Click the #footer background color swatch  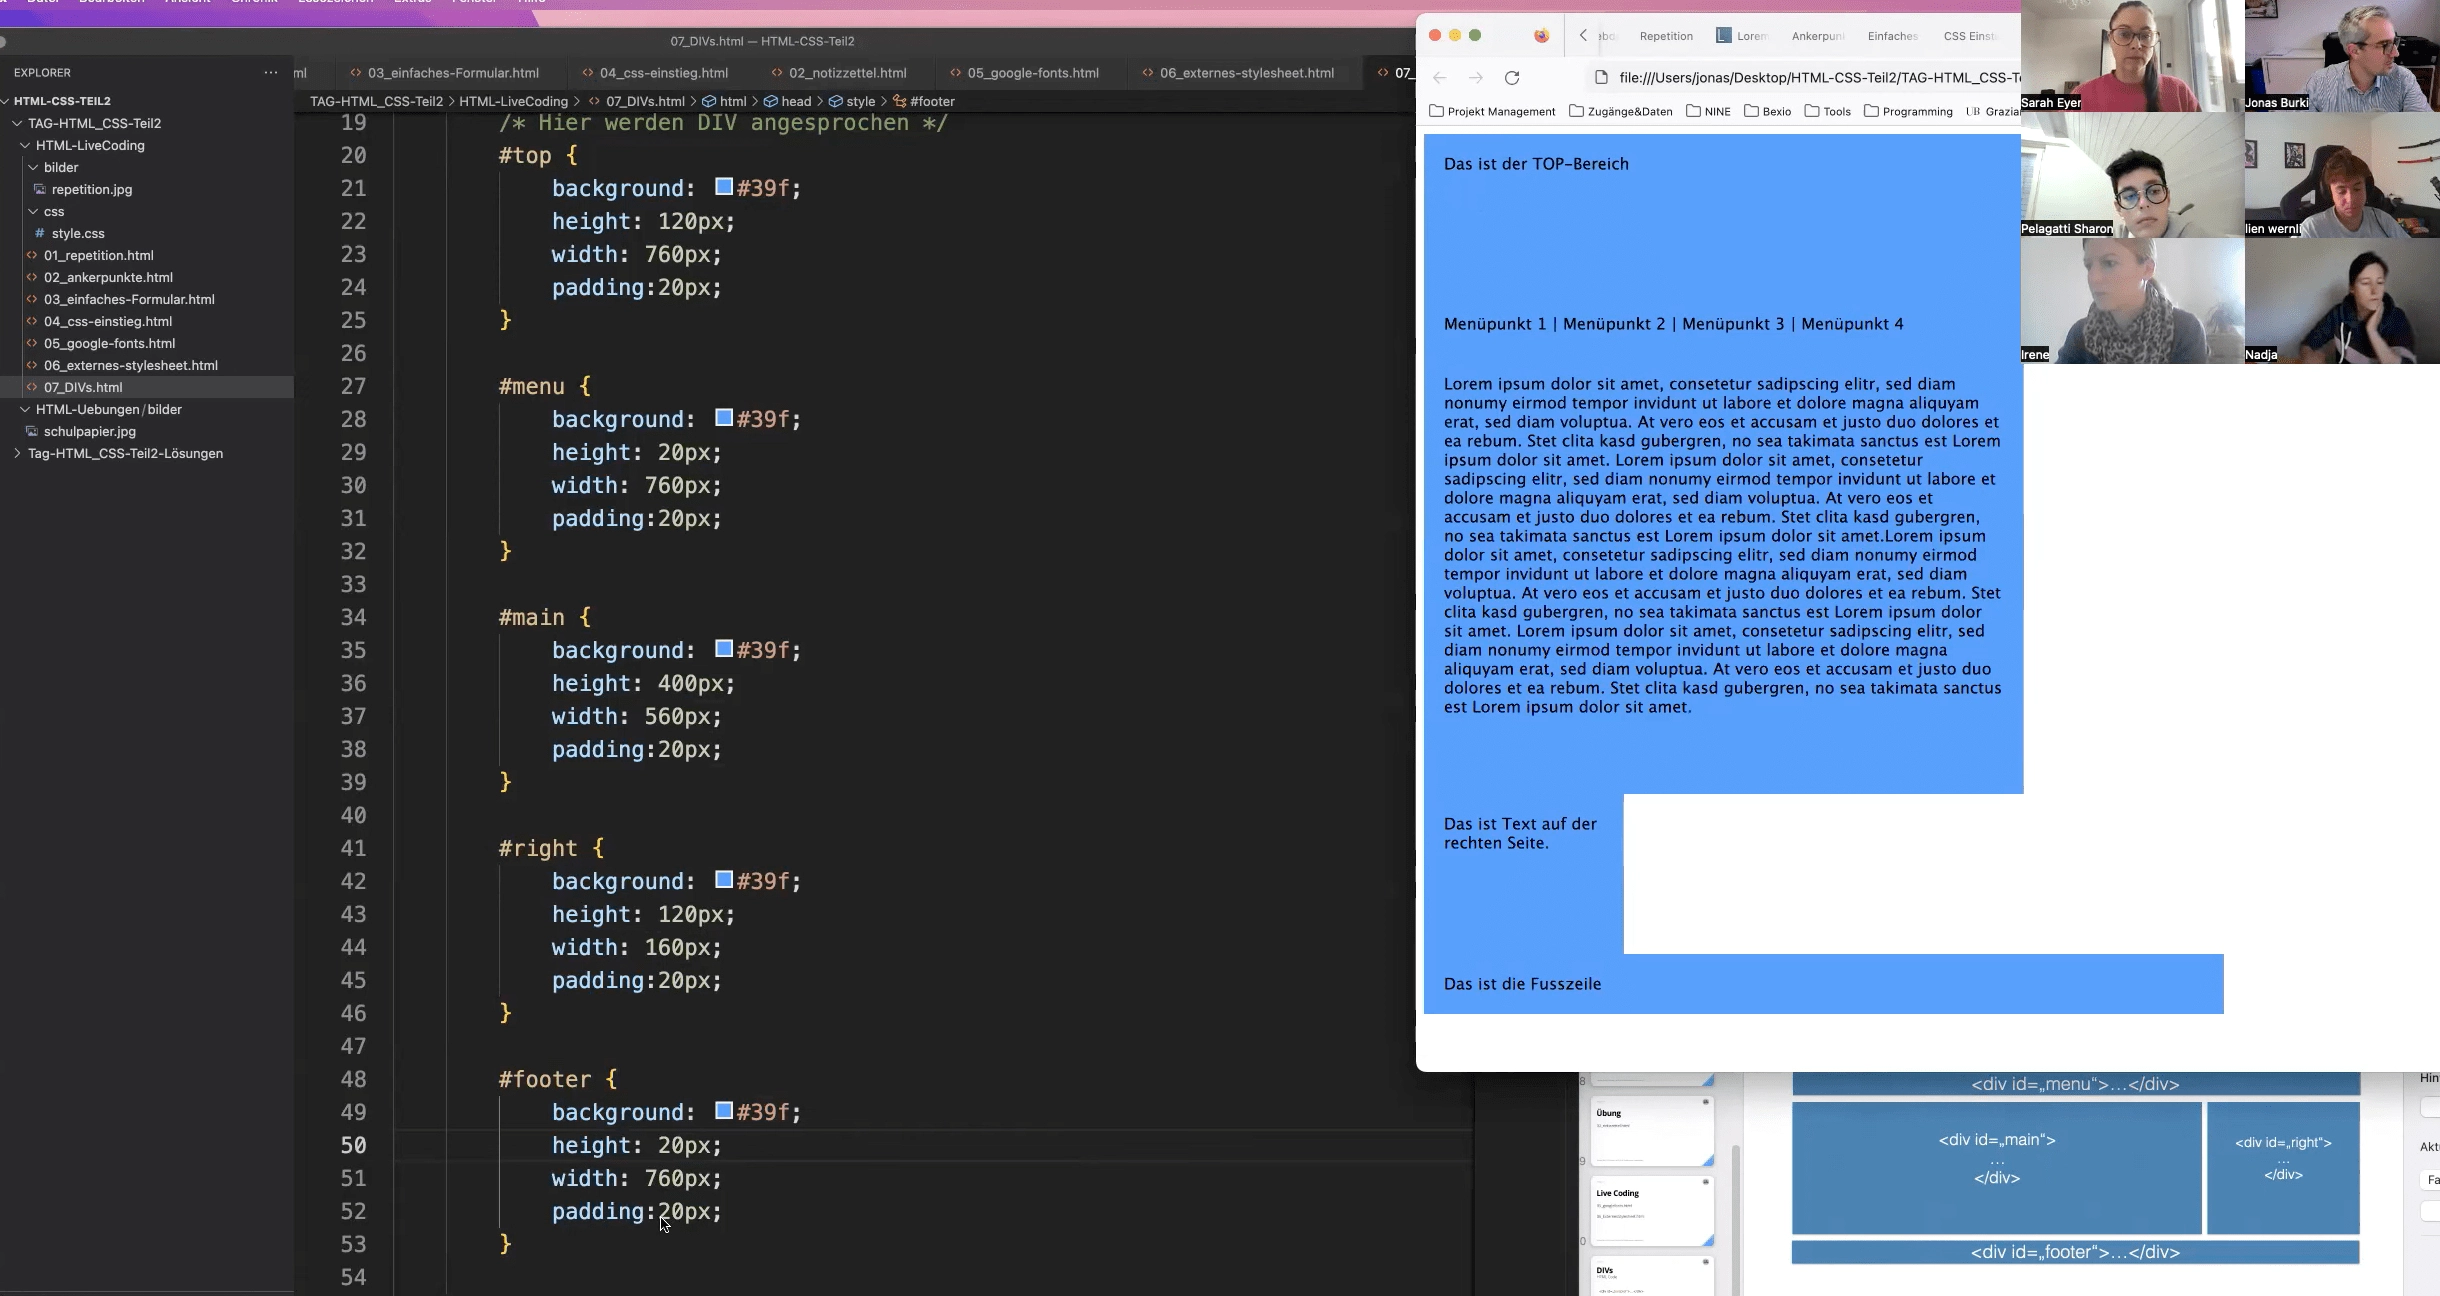click(x=724, y=1111)
